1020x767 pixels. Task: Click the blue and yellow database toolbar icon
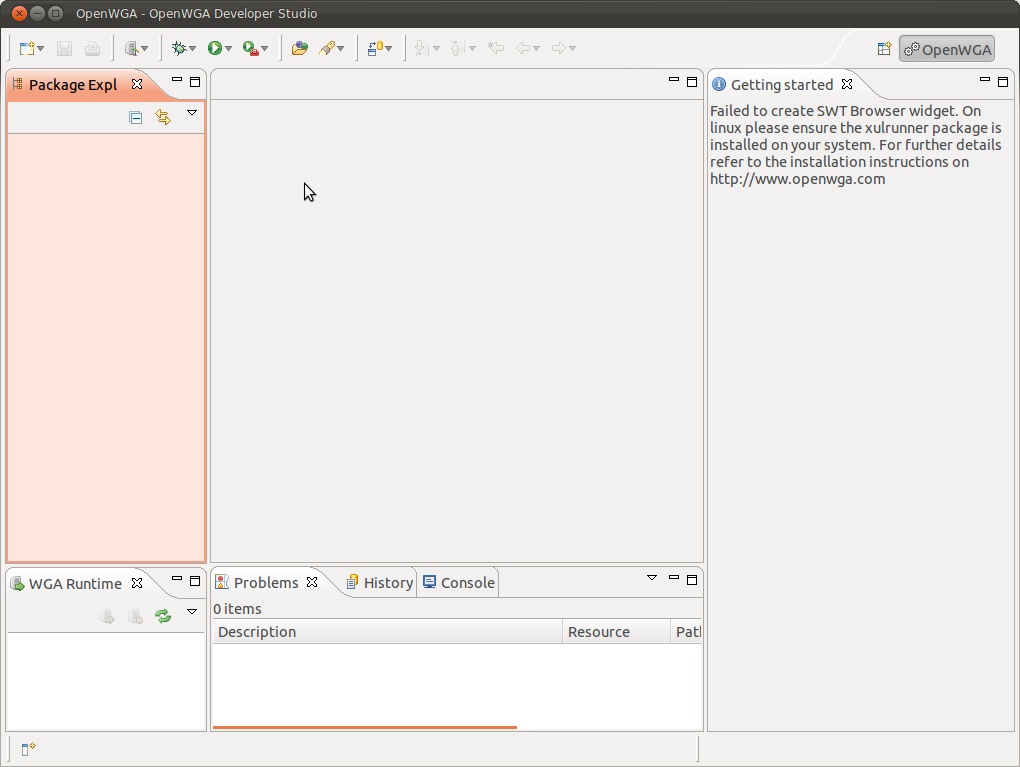pyautogui.click(x=375, y=48)
